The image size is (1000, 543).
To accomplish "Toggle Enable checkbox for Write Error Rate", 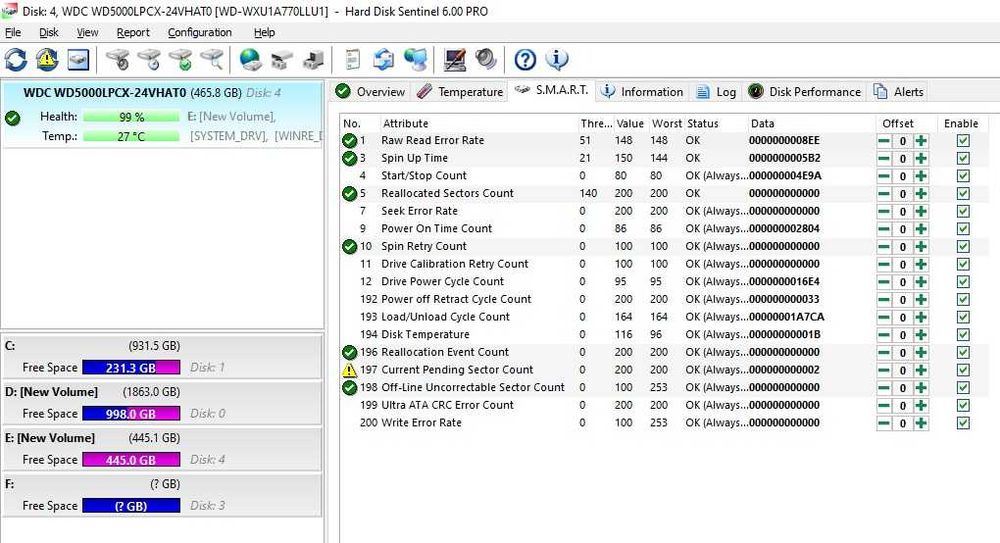I will 963,423.
